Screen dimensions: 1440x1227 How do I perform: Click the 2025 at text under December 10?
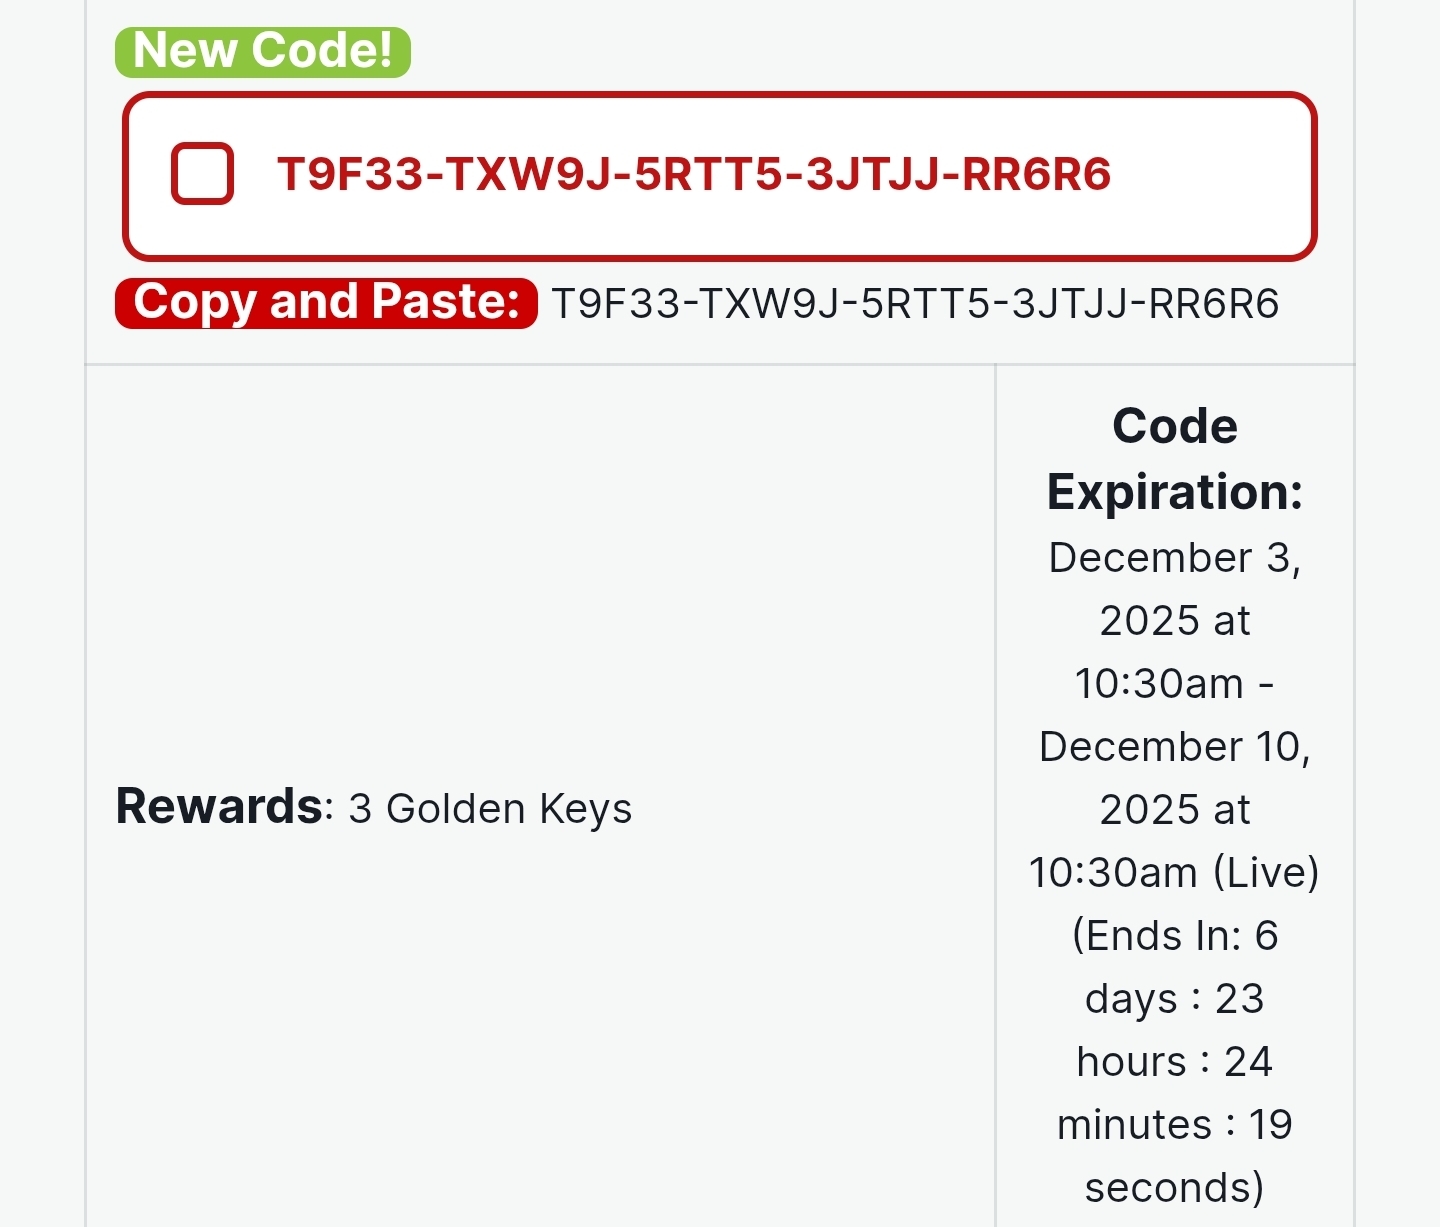tap(1174, 810)
